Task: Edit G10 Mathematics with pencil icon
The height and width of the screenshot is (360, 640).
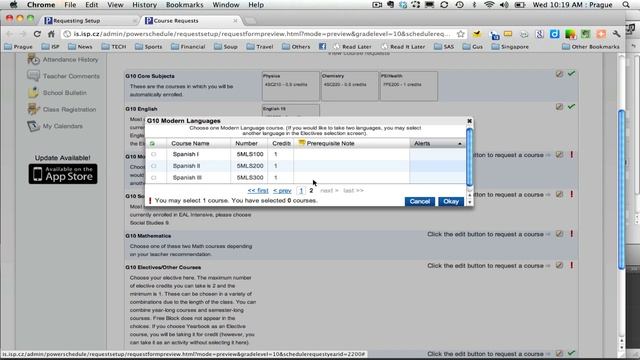Action: [x=559, y=234]
